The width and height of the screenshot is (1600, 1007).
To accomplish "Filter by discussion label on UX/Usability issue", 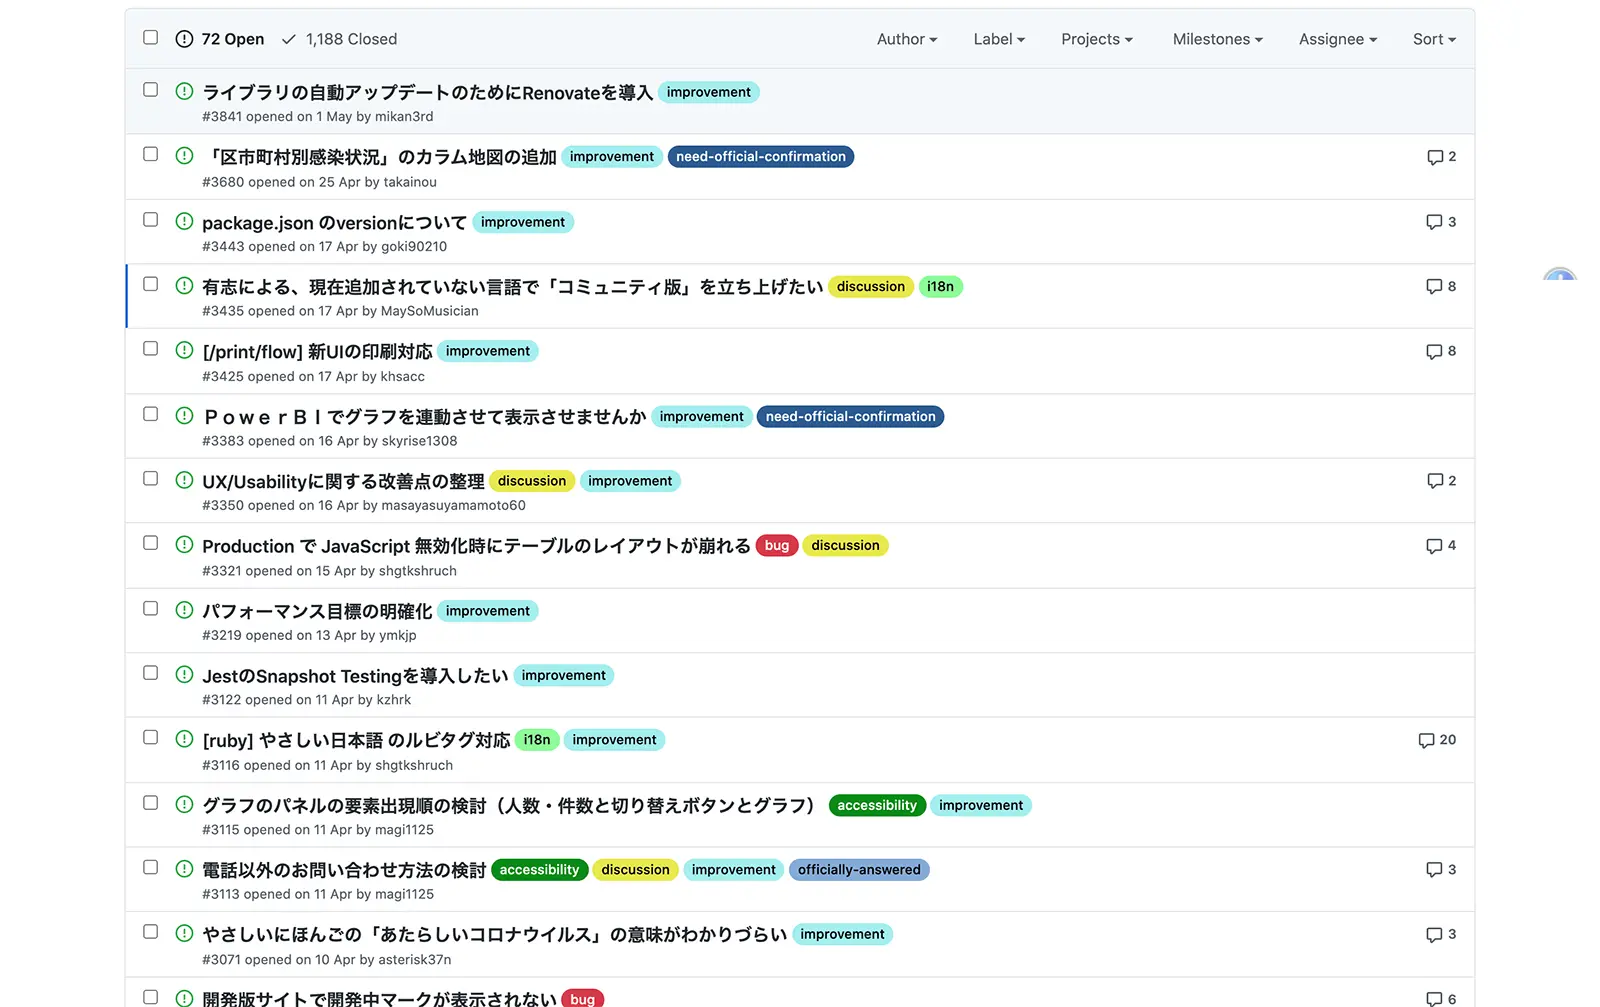I will tap(532, 481).
